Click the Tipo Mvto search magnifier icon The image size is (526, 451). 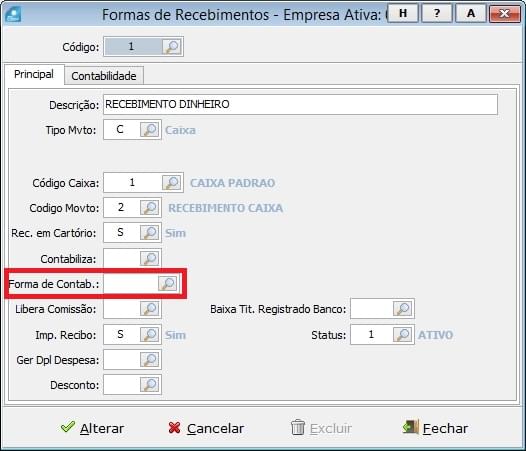point(150,130)
